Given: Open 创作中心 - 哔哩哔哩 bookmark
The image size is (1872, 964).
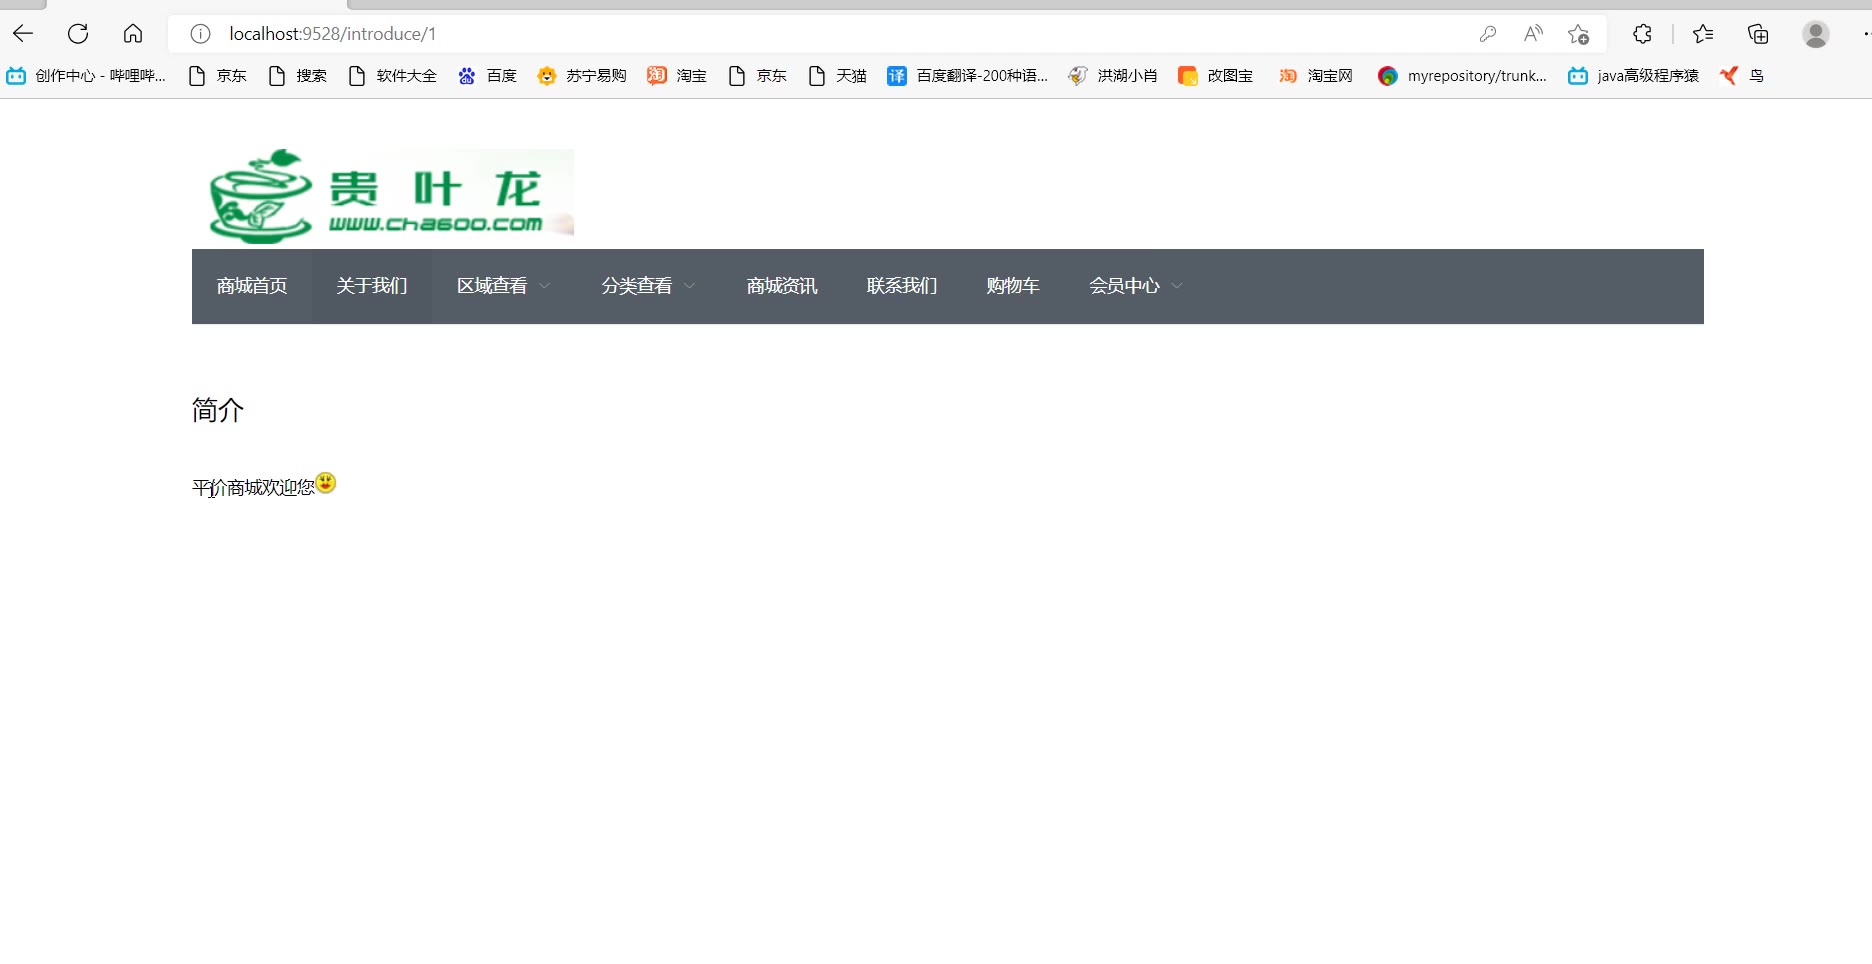Looking at the screenshot, I should coord(86,76).
